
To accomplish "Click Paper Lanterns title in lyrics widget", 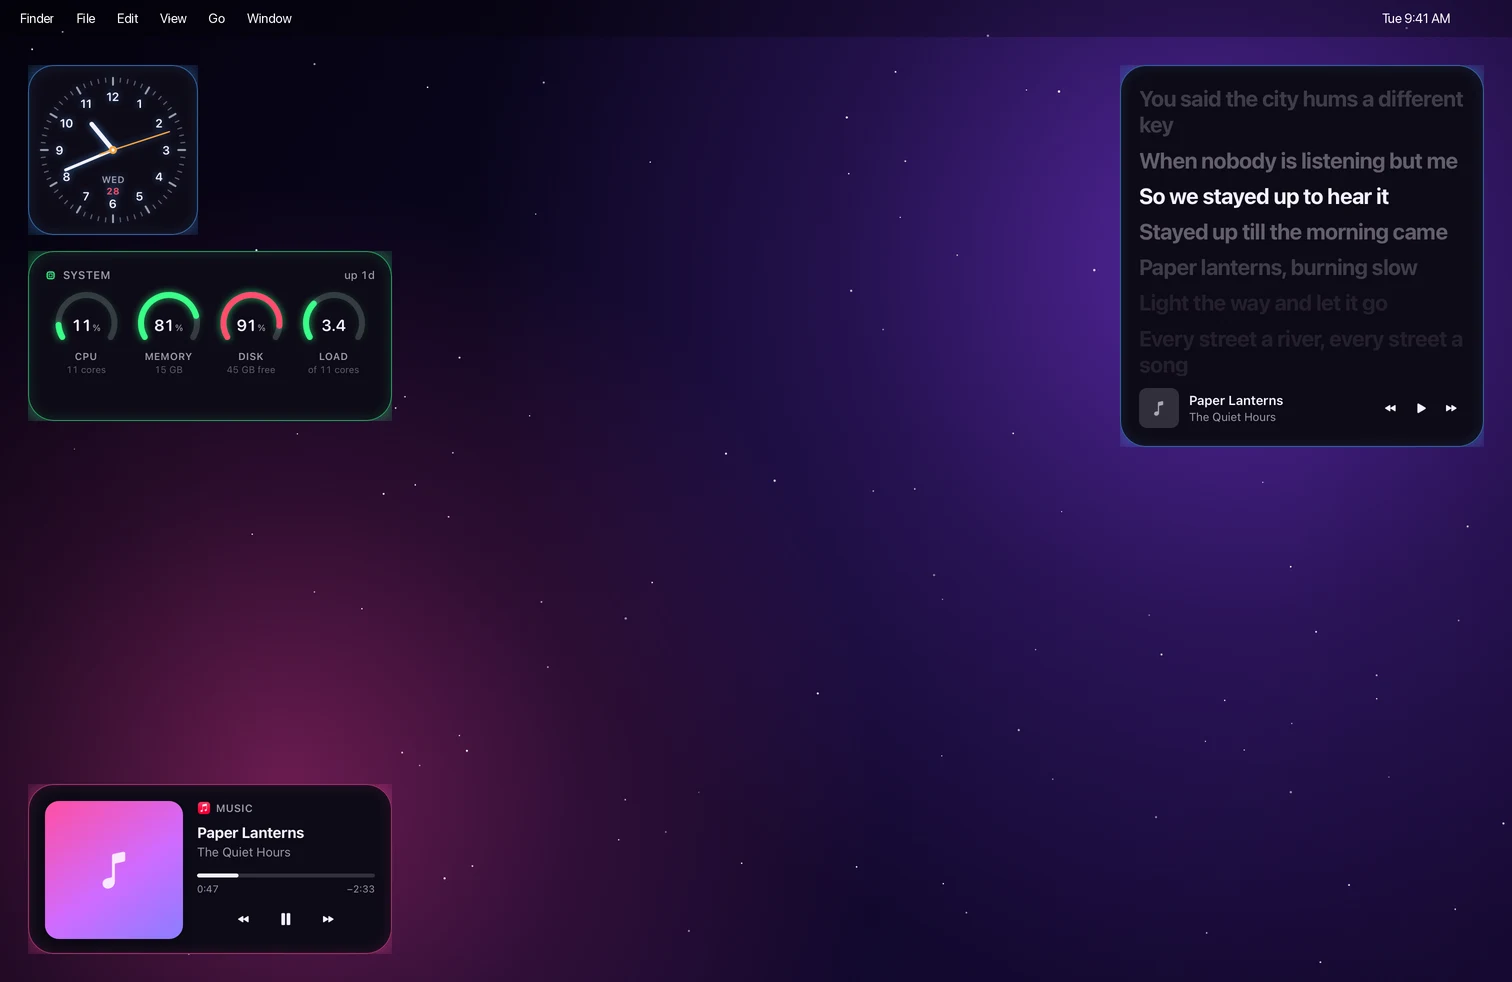I will tap(1236, 400).
